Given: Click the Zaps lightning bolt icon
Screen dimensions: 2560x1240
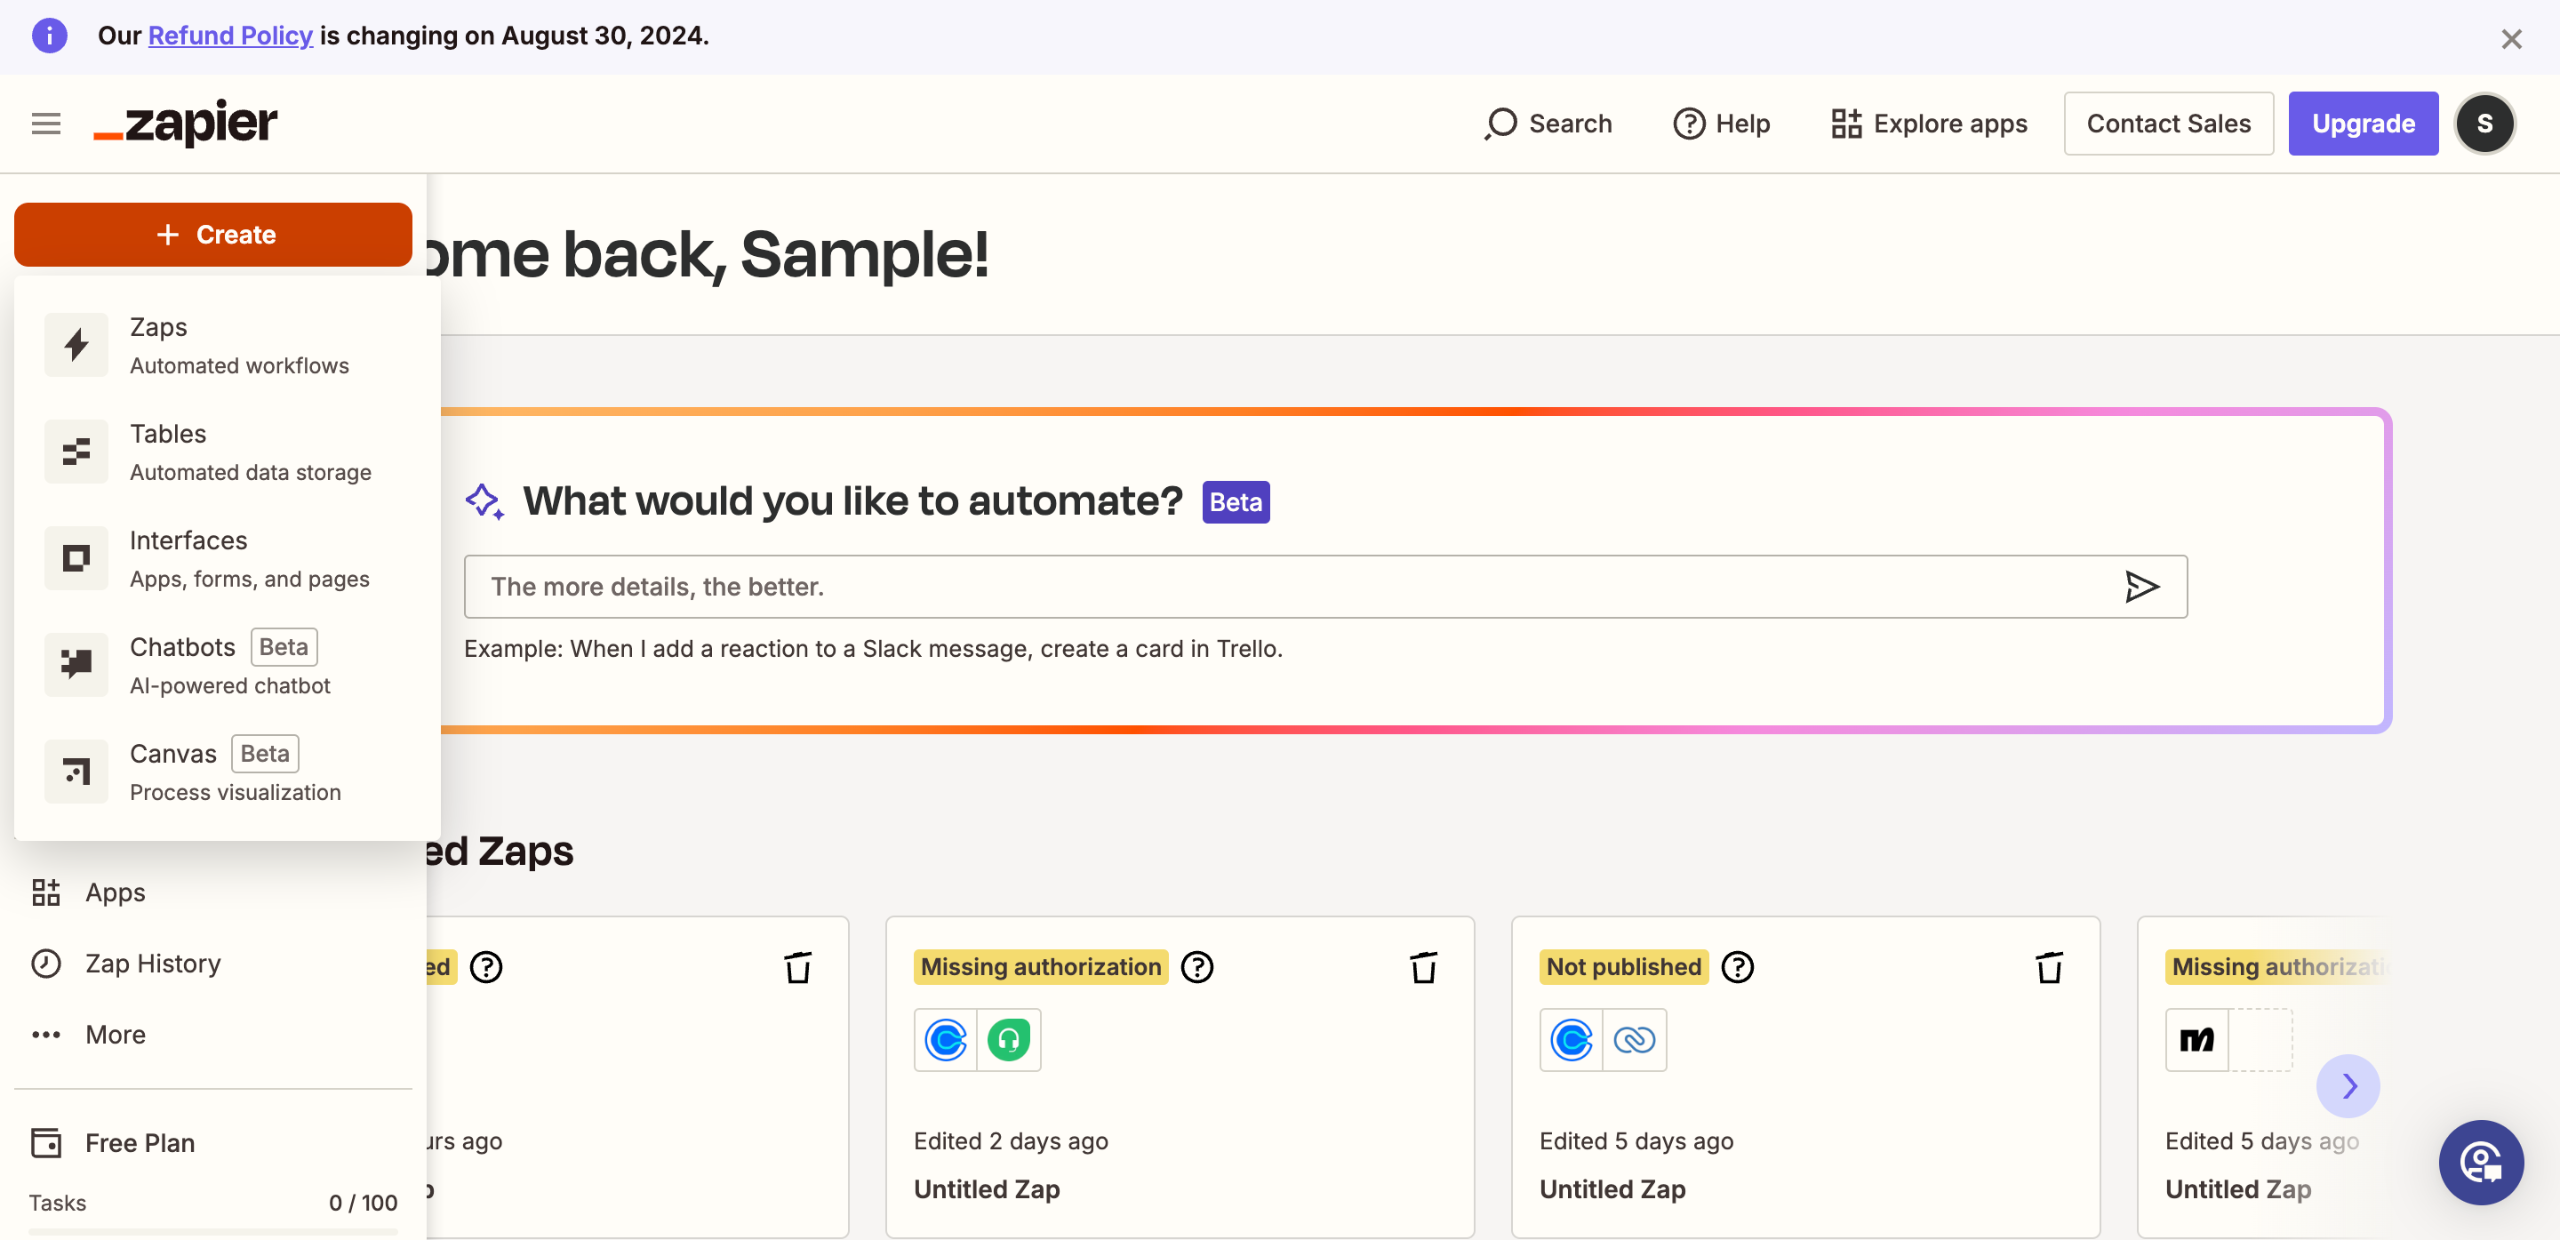Looking at the screenshot, I should pyautogui.click(x=76, y=345).
